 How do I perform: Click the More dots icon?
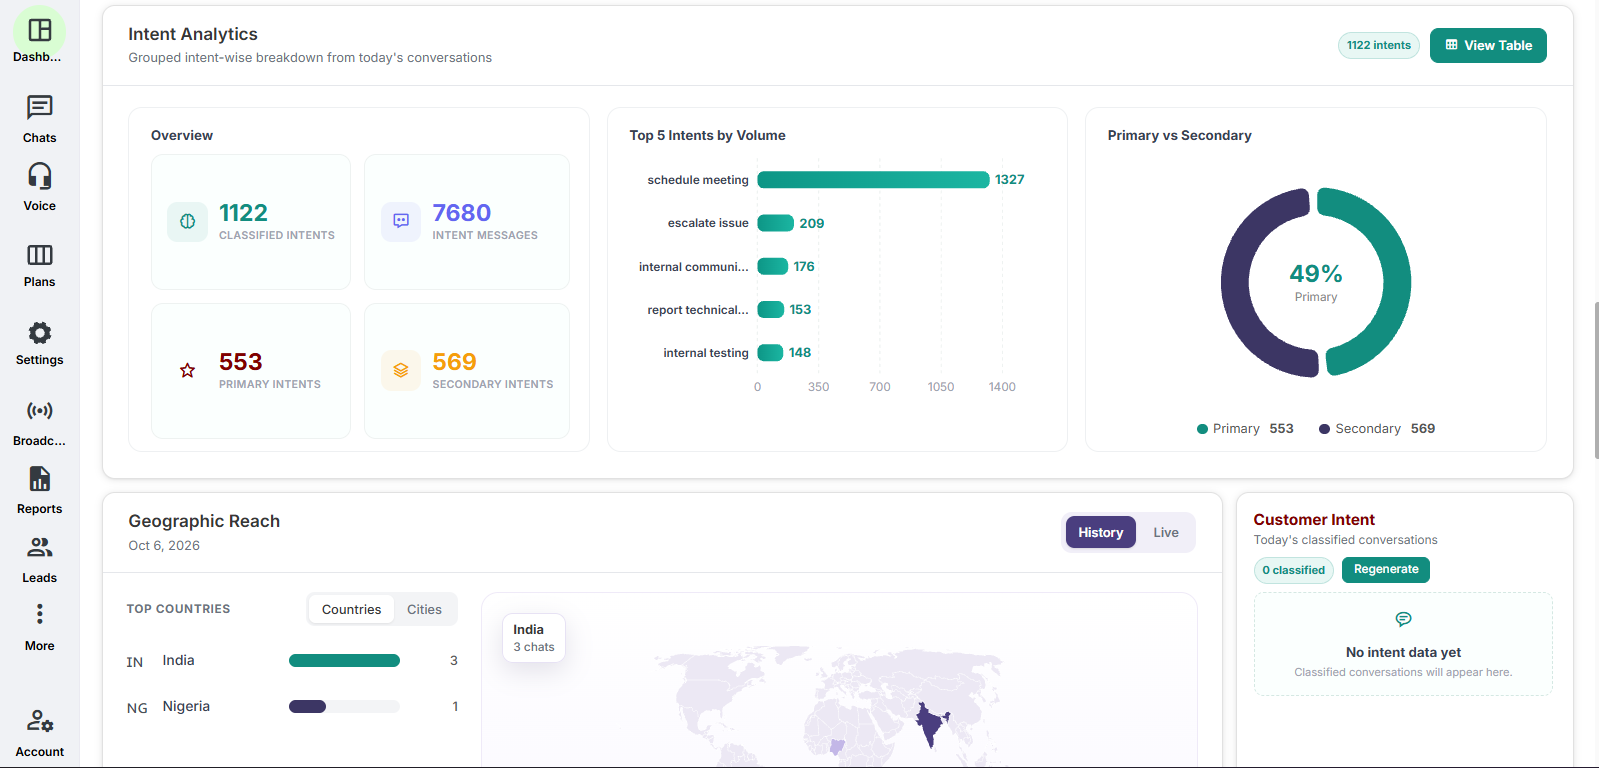(x=40, y=614)
